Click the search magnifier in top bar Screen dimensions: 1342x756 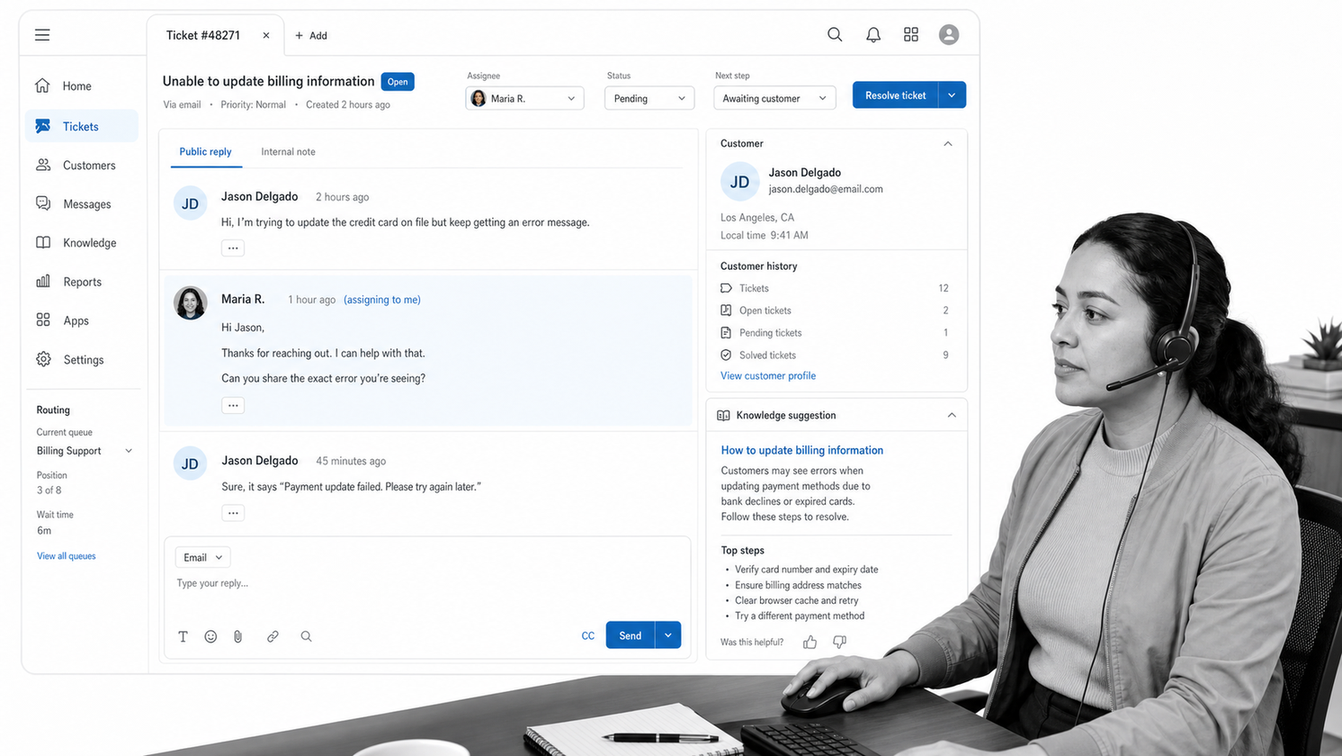[x=835, y=35]
